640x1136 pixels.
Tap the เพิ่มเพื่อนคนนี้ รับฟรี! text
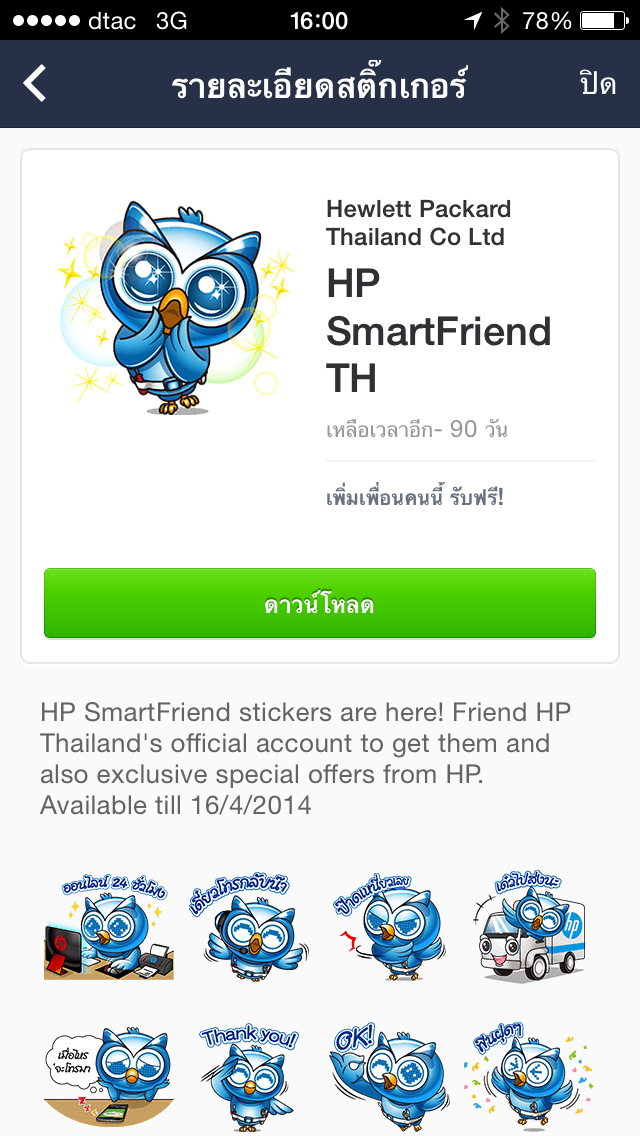[x=415, y=497]
